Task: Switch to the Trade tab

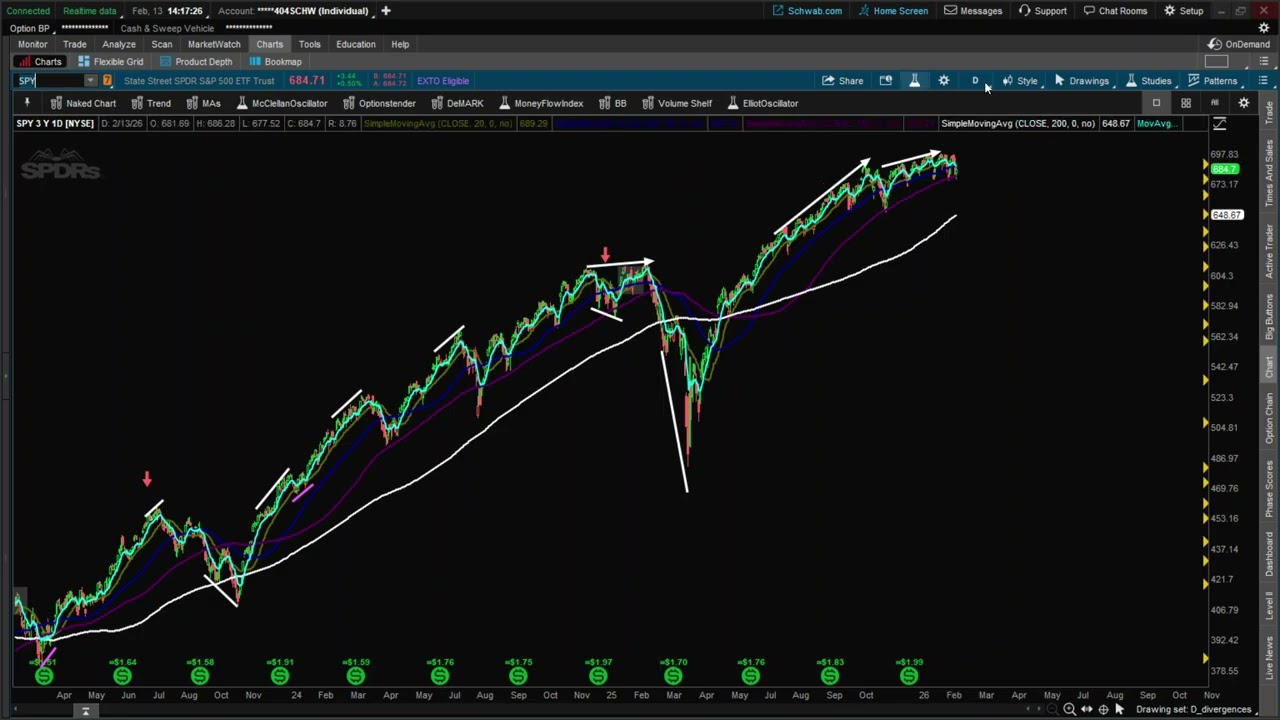Action: [x=74, y=44]
